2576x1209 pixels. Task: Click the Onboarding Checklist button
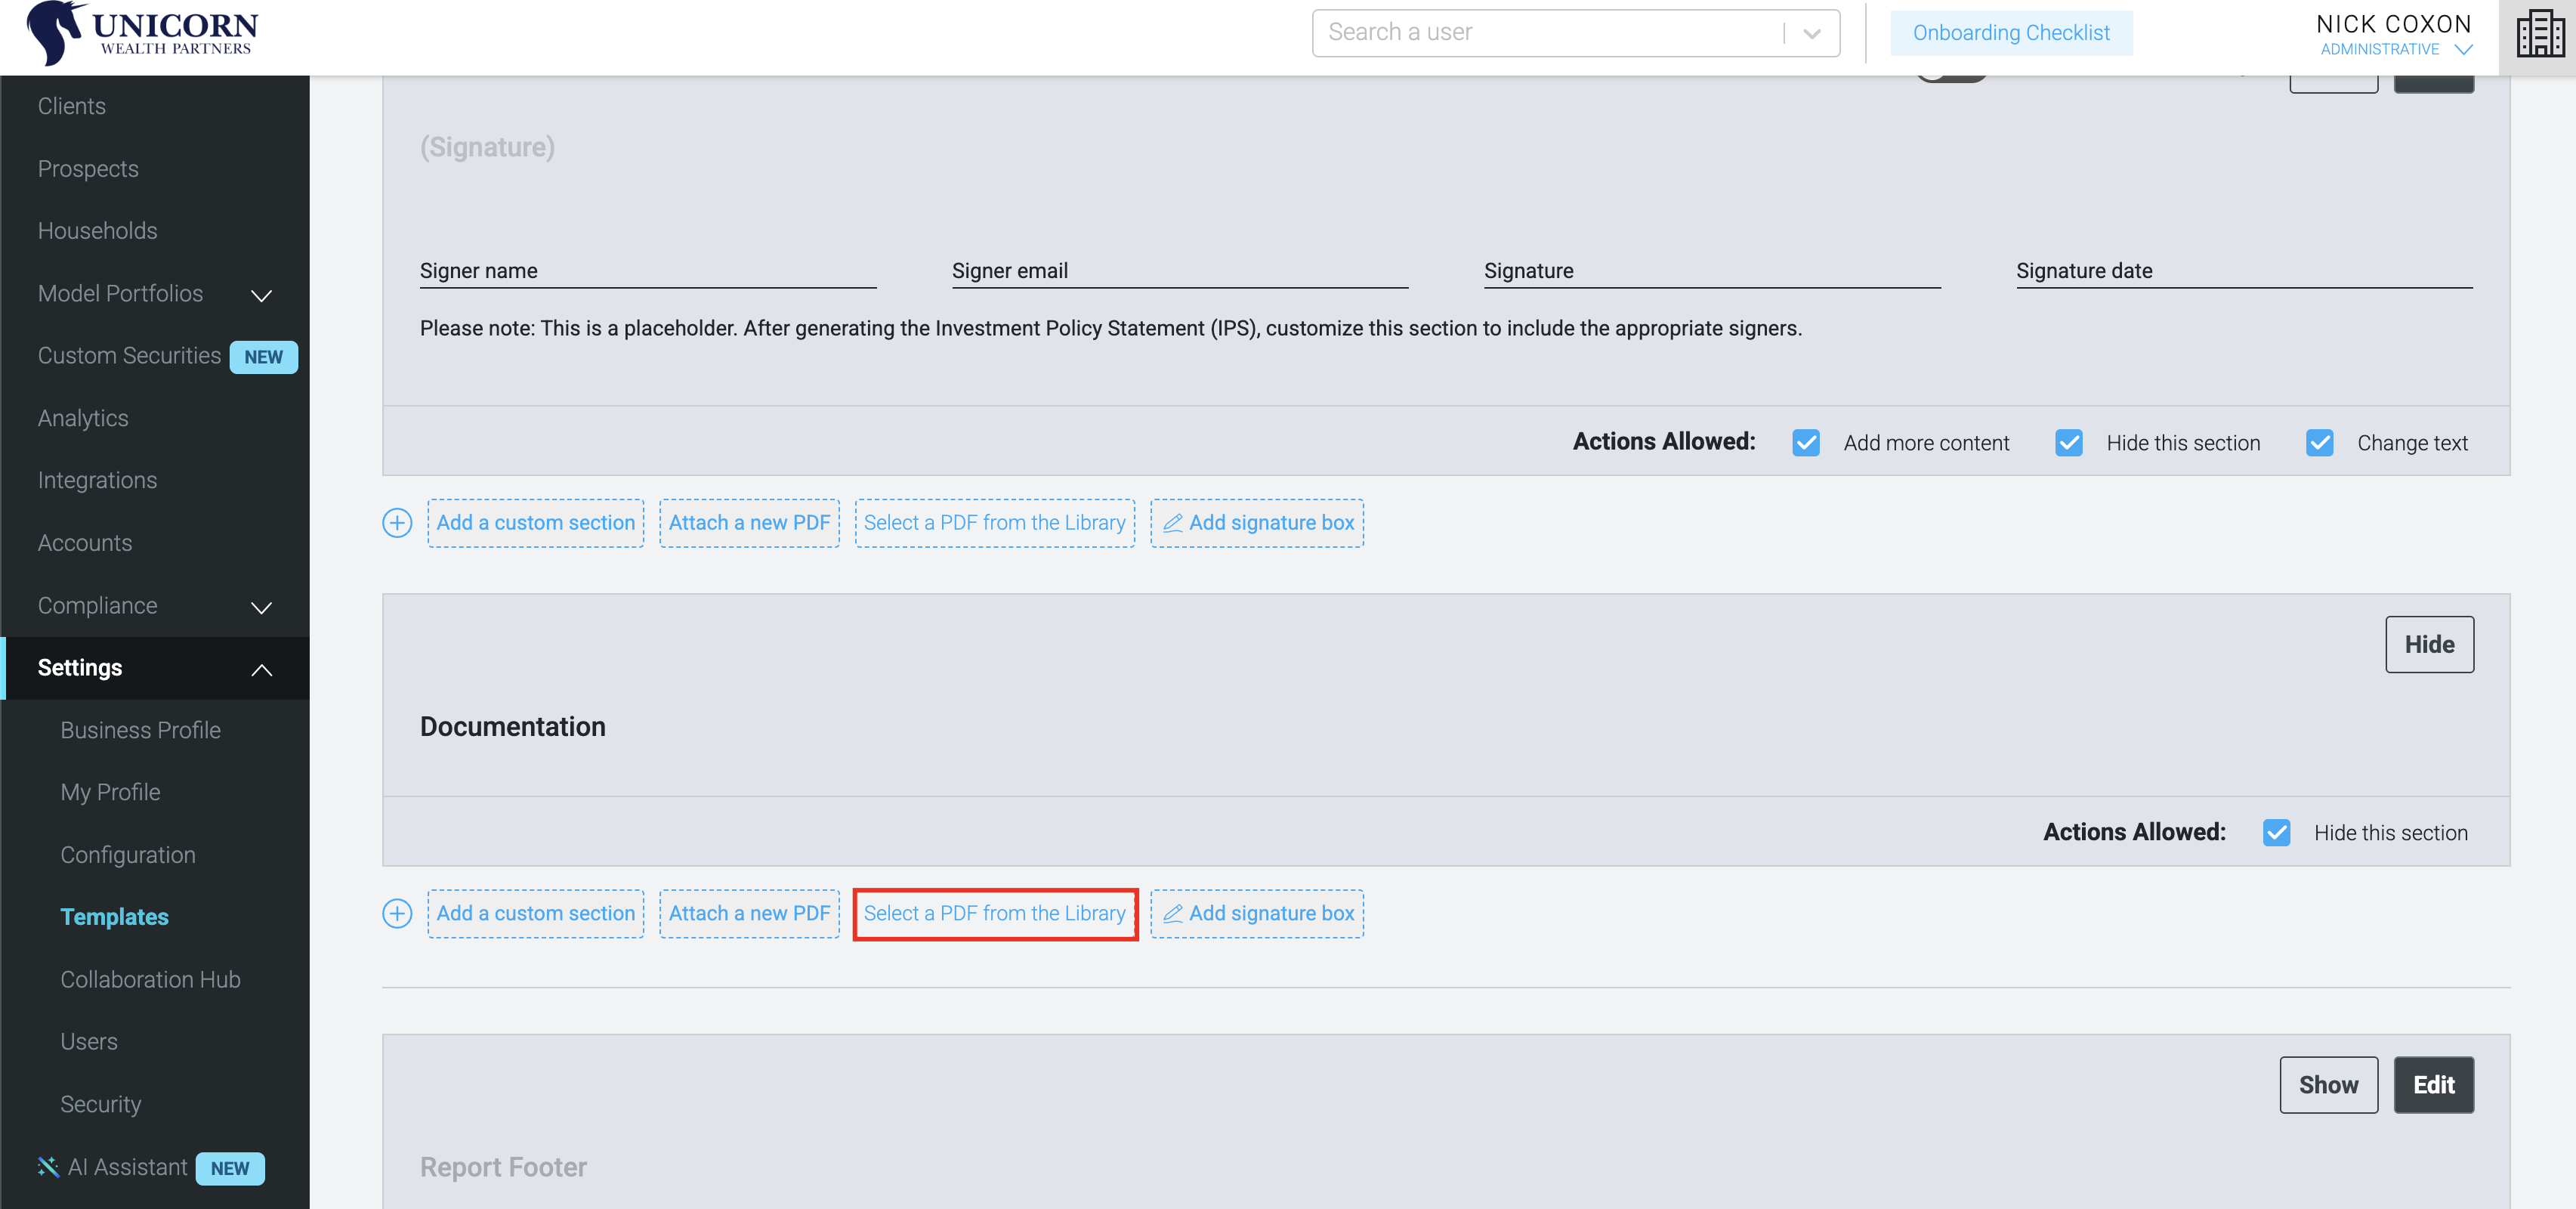[2011, 33]
